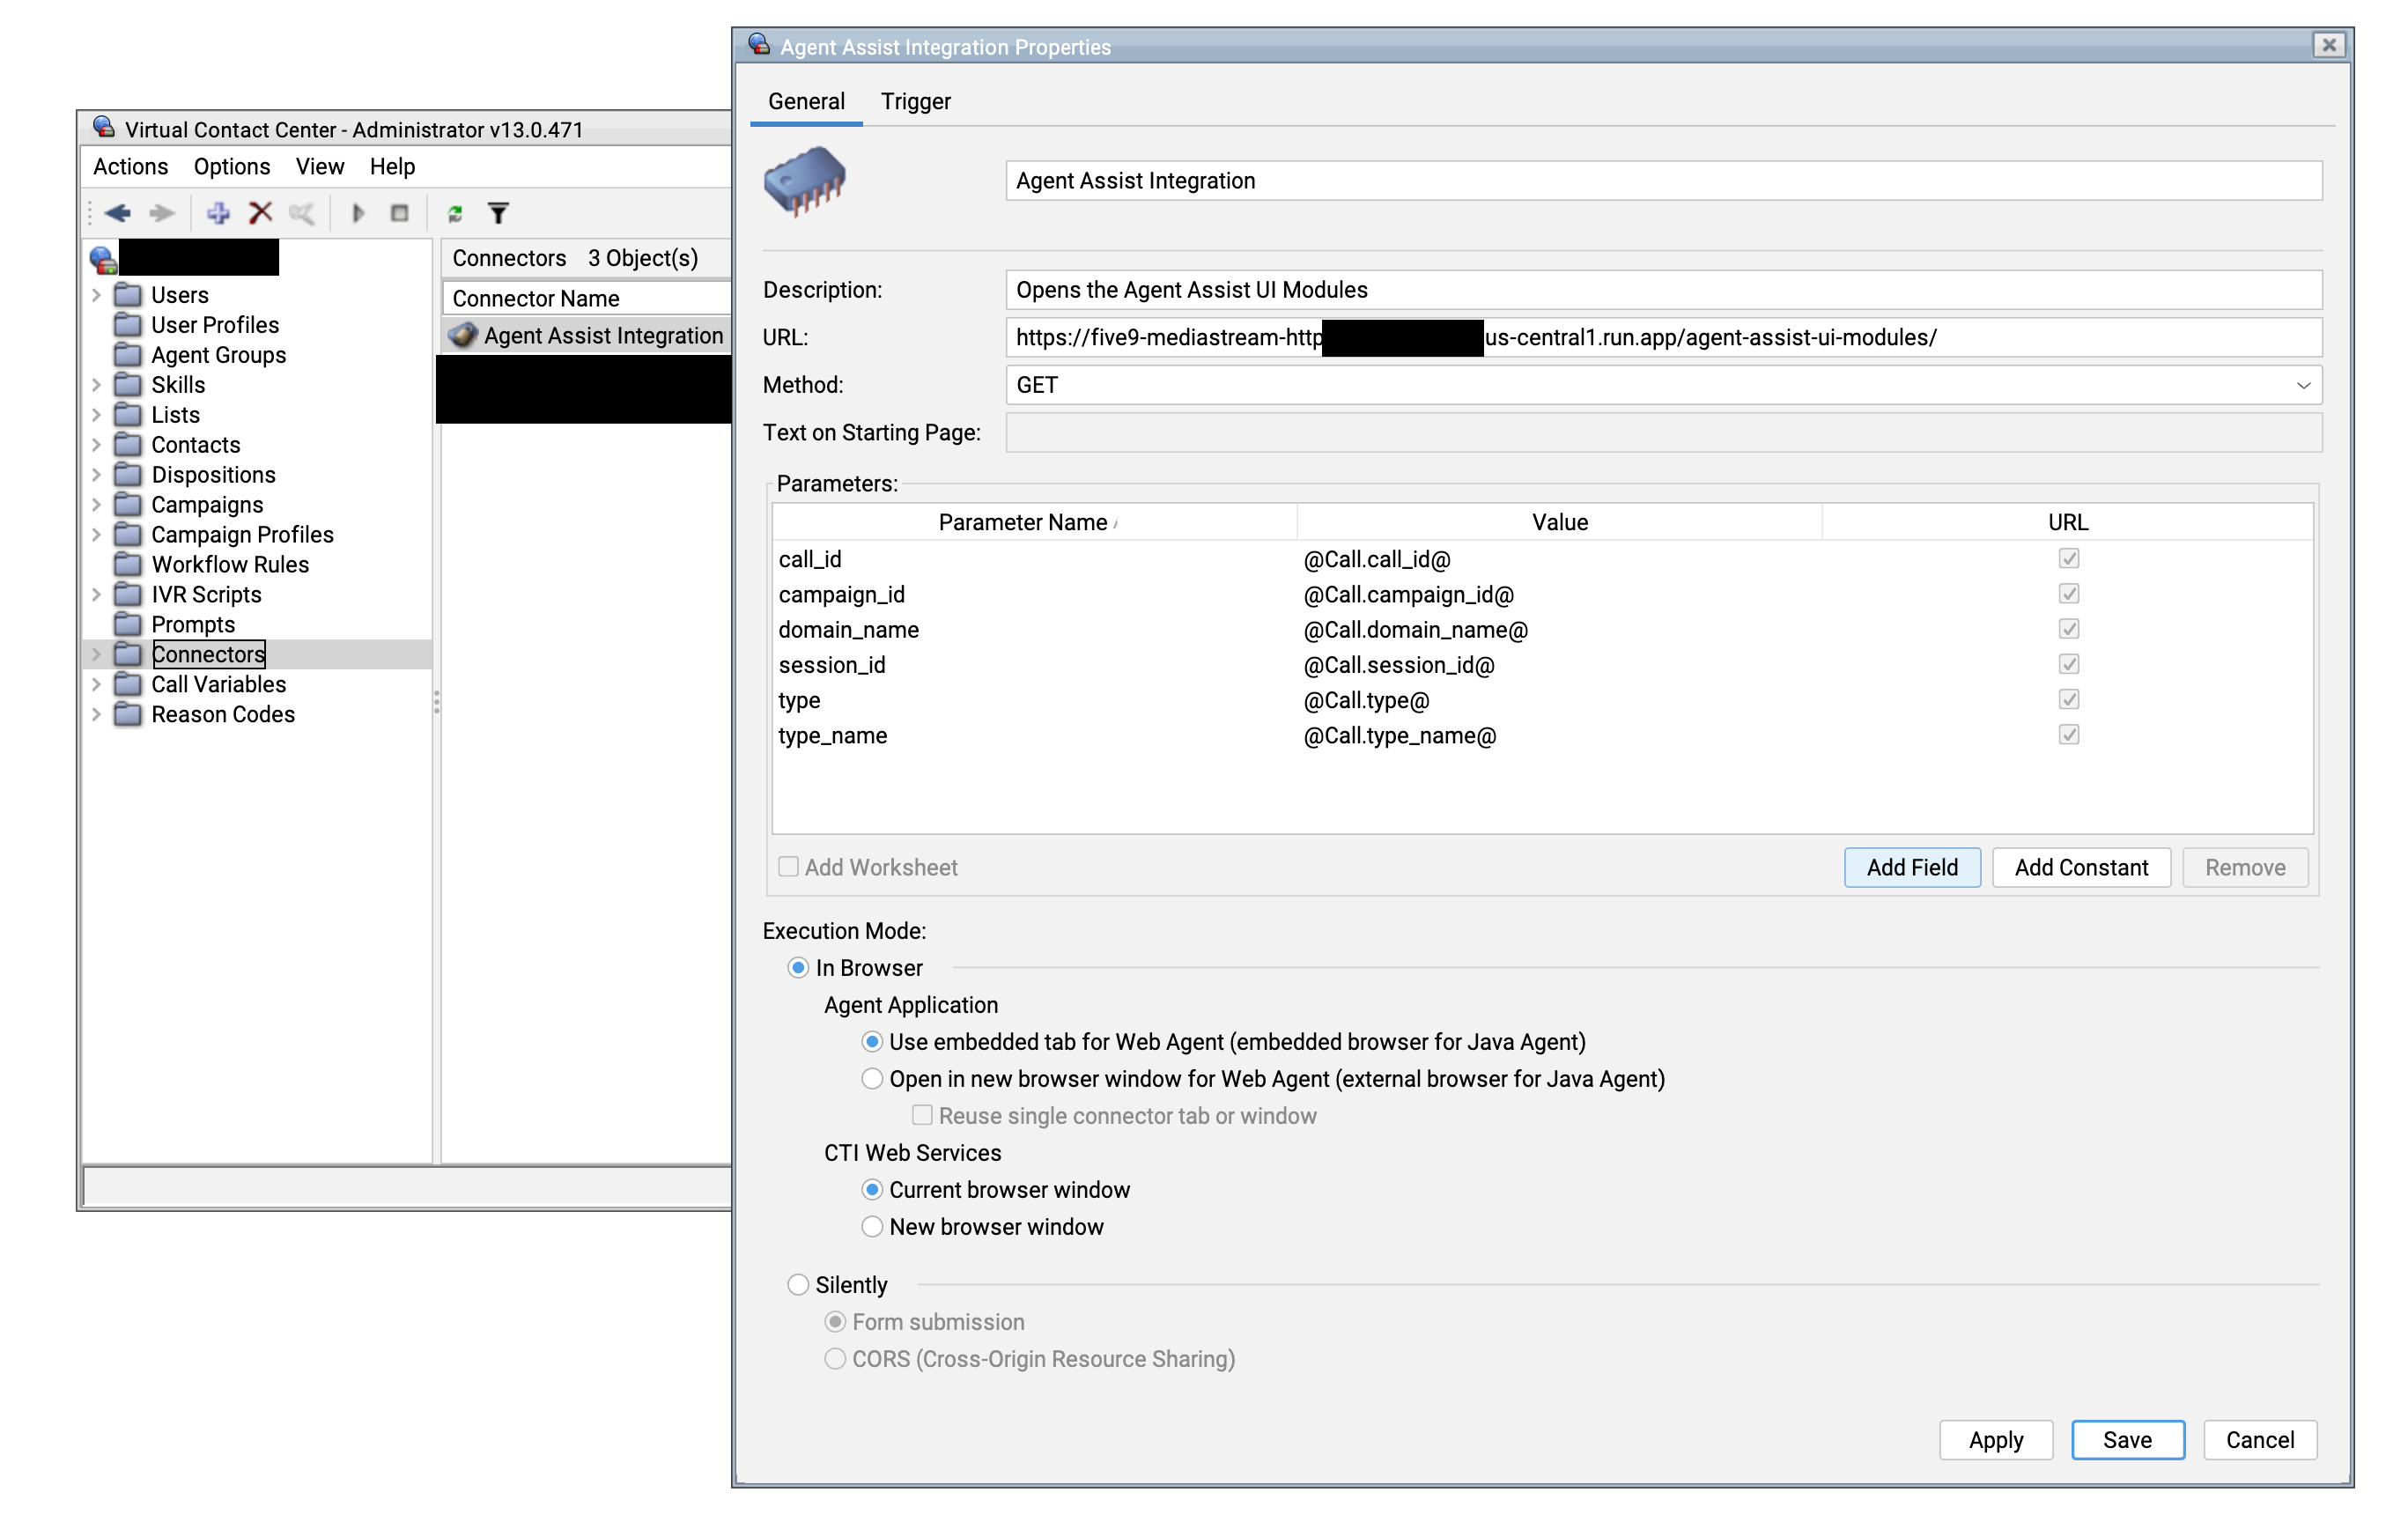Click the Description input field
Screen dimensions: 2408x1529
click(1663, 290)
